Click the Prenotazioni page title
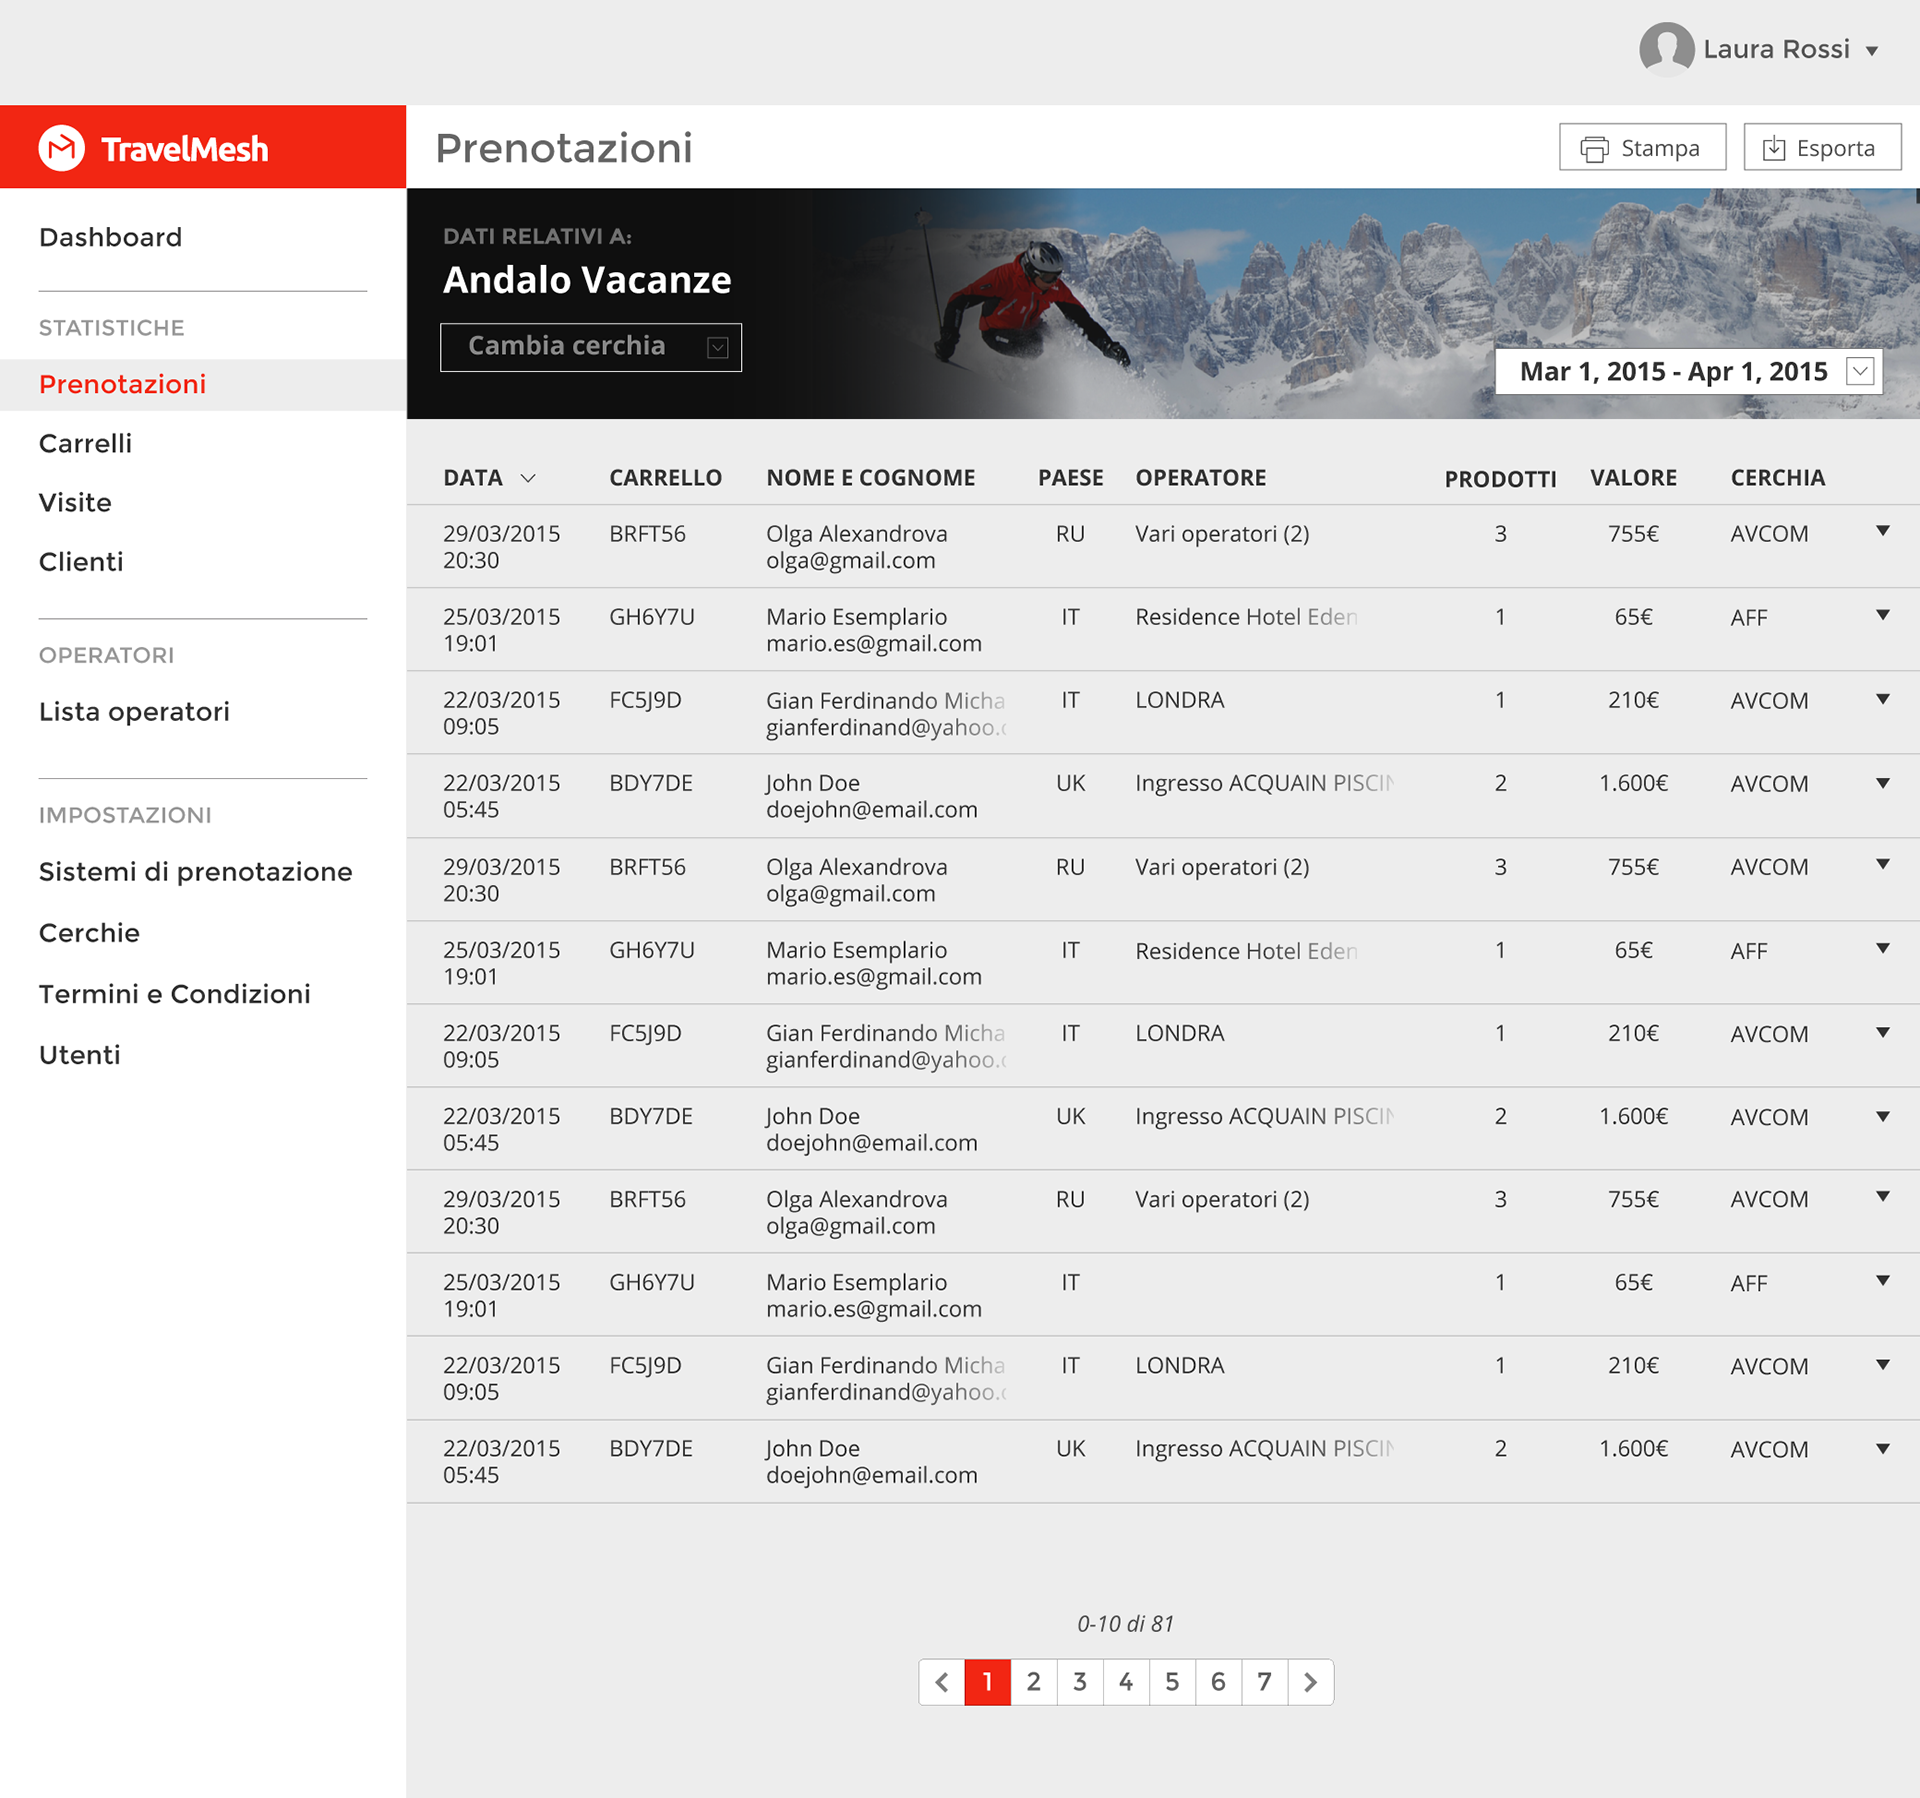This screenshot has width=1920, height=1798. 564,148
